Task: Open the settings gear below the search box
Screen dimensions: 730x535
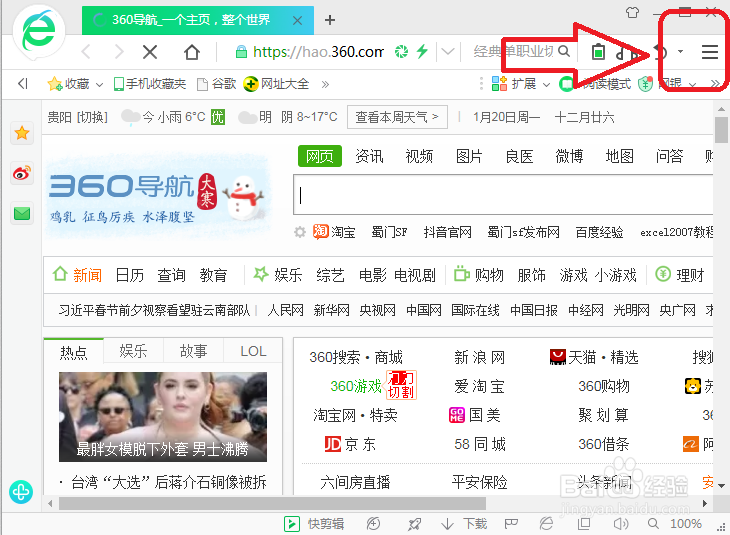Action: click(300, 232)
